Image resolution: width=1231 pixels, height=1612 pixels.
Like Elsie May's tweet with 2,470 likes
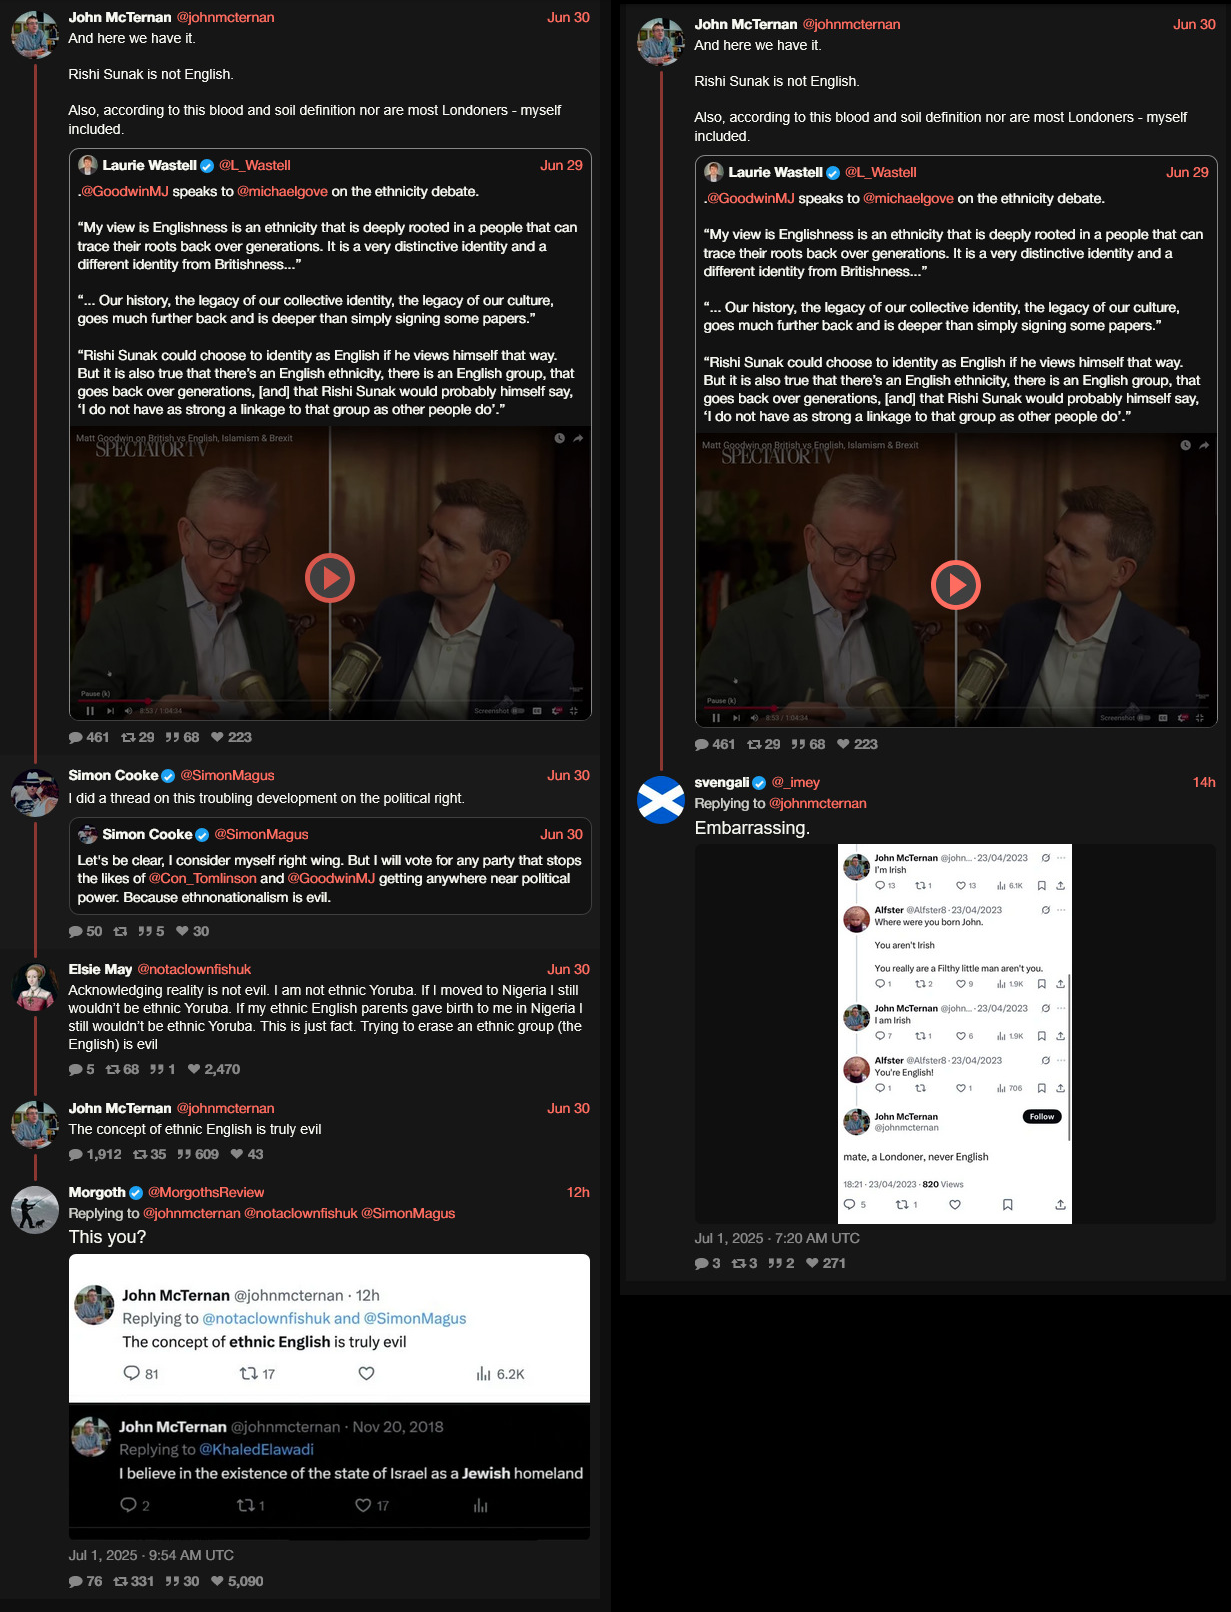click(x=194, y=1069)
